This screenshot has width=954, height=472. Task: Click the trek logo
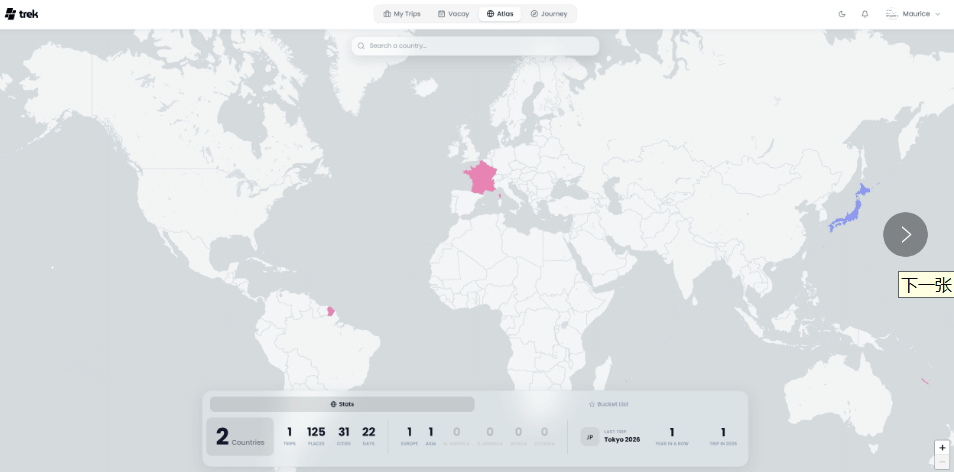pos(21,14)
